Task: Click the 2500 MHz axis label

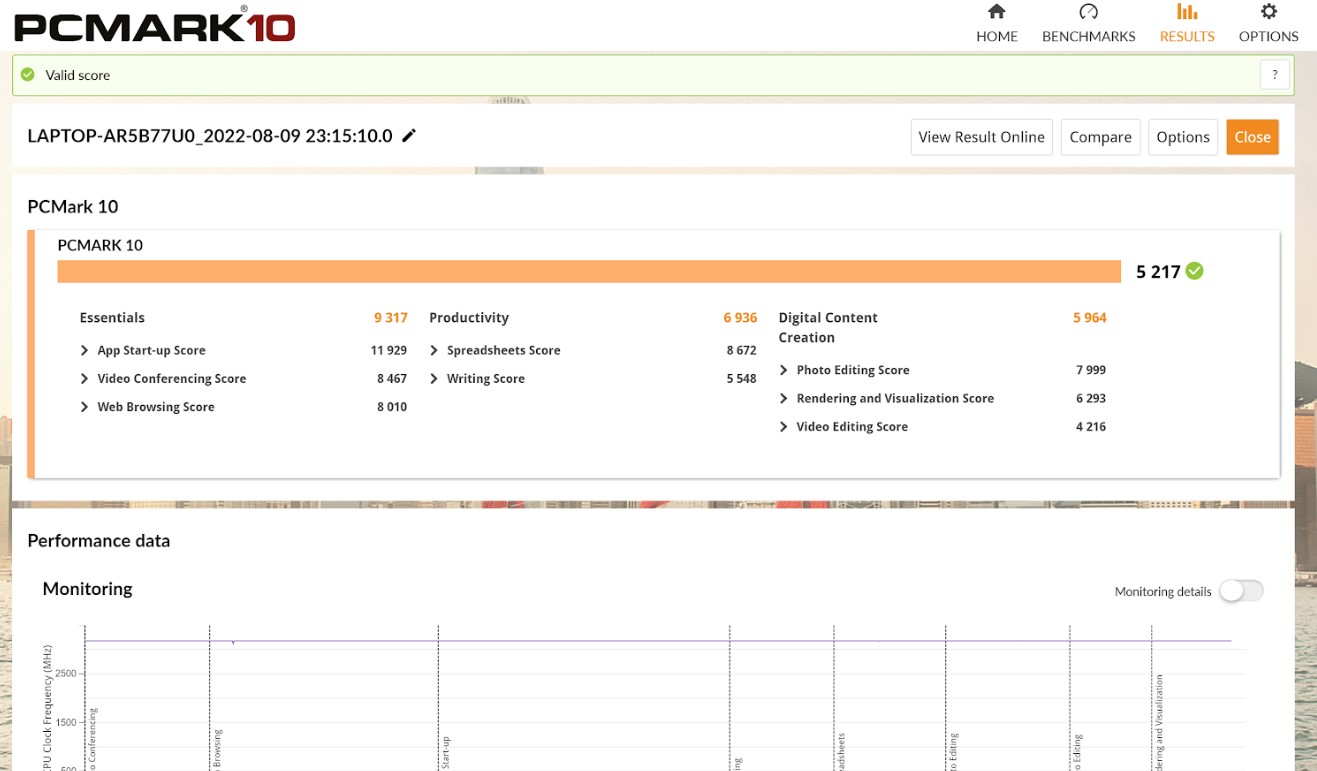Action: pos(65,674)
